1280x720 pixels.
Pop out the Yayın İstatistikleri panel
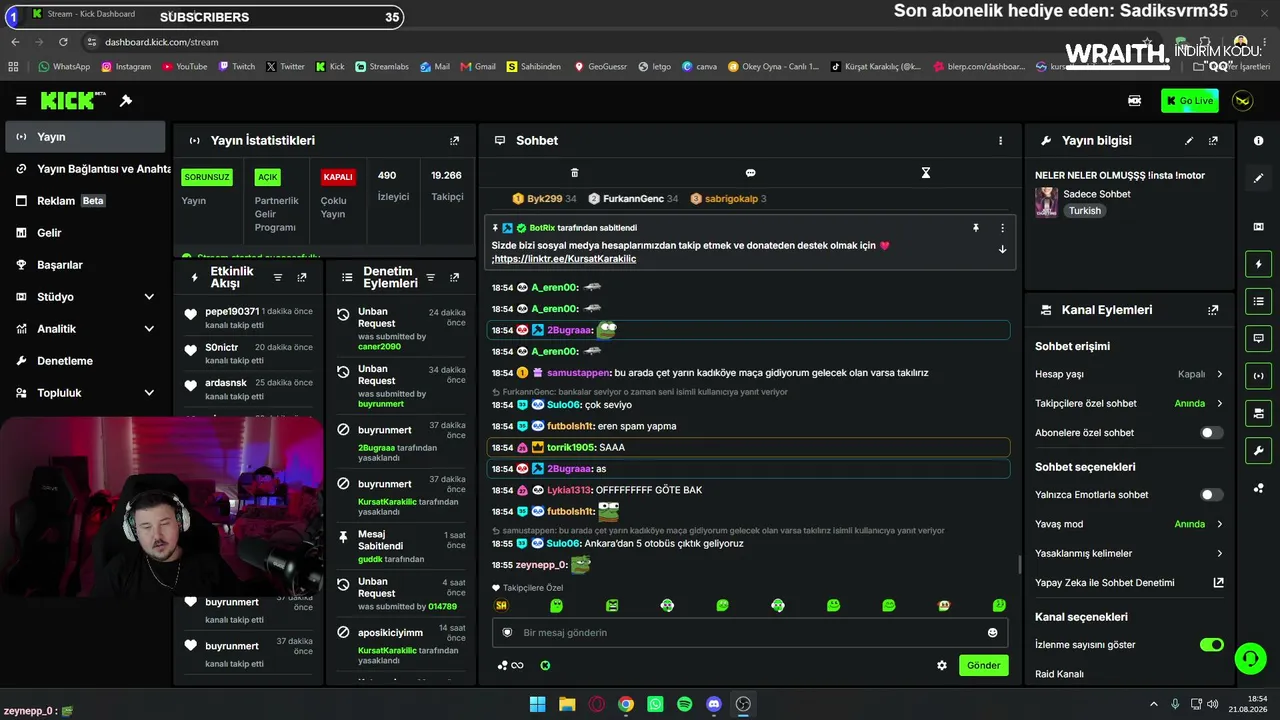[455, 141]
